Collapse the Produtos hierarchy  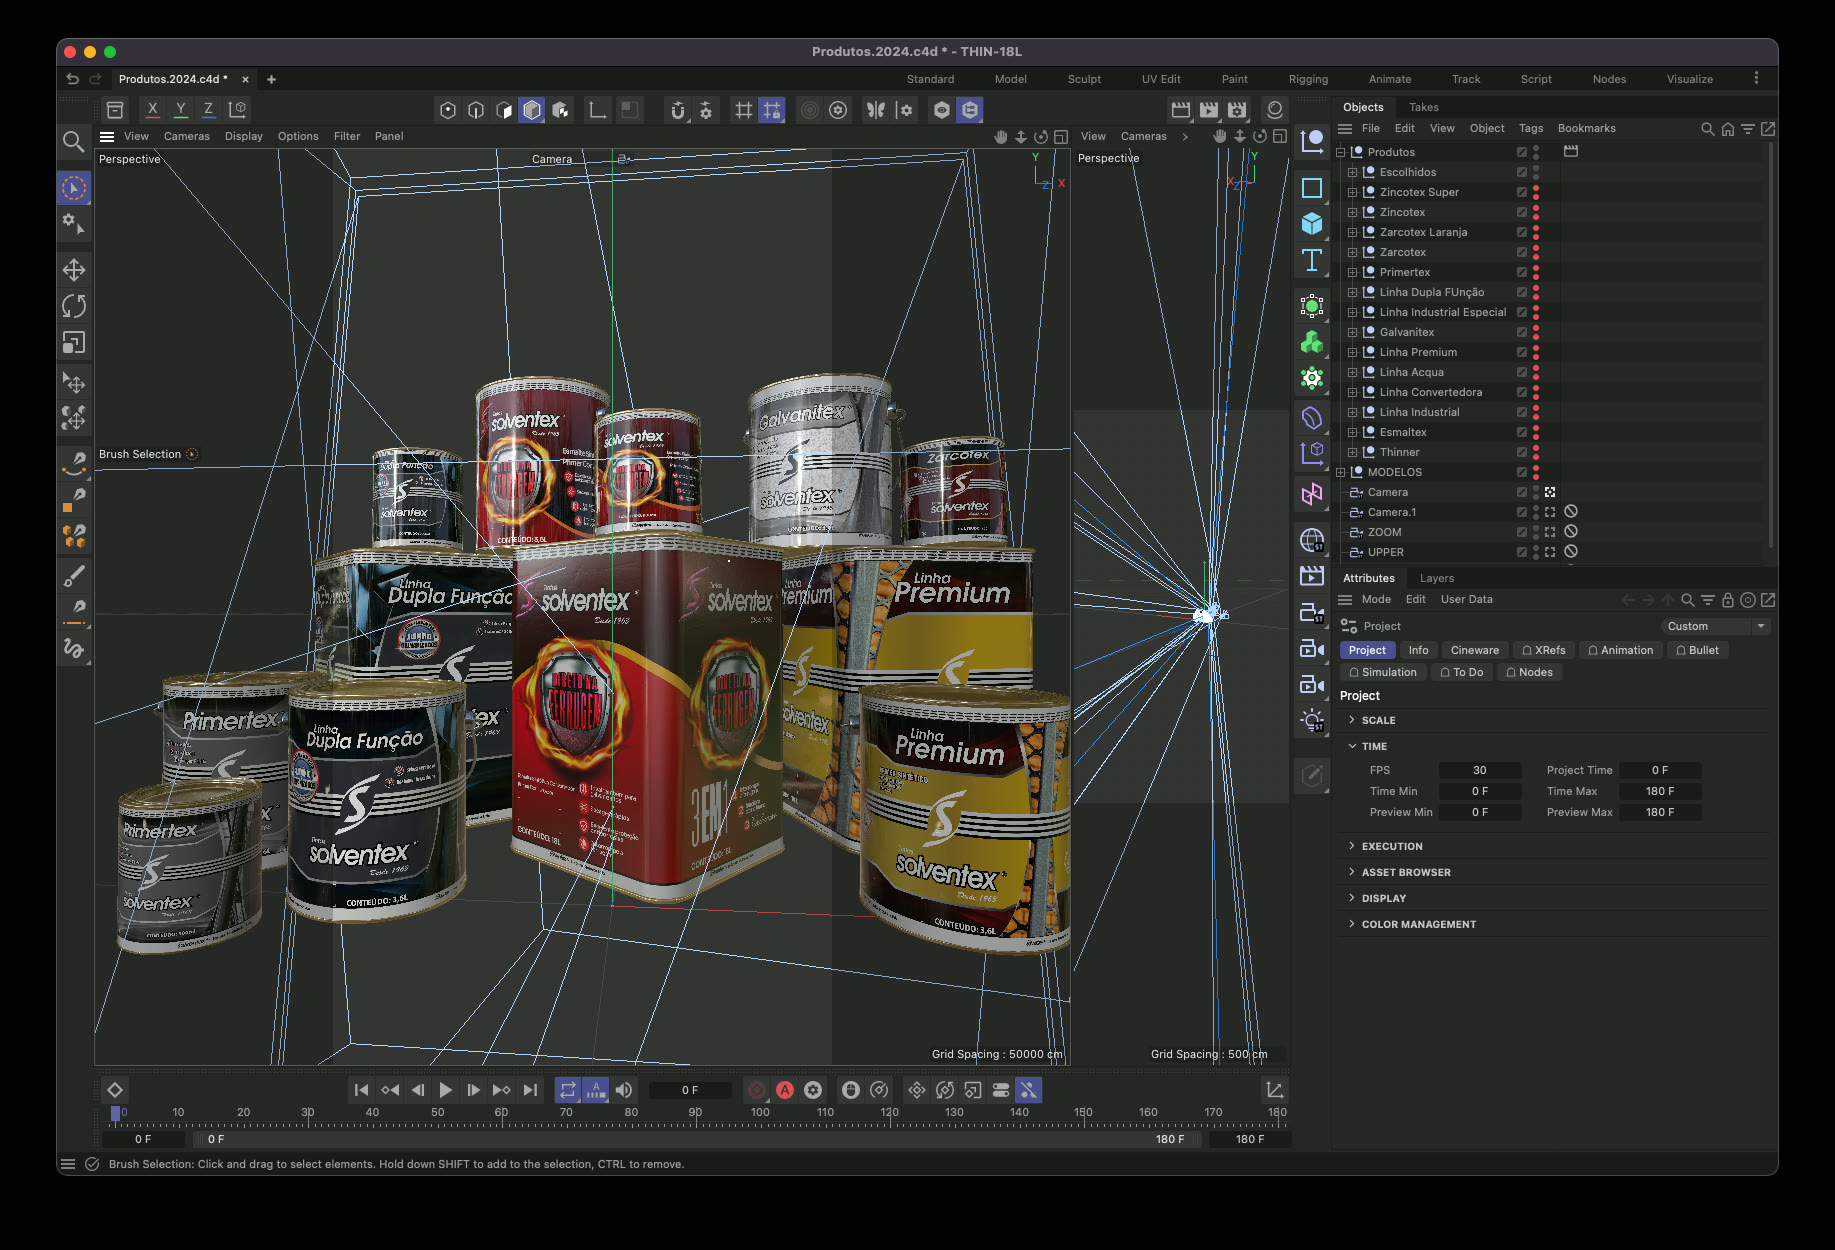[x=1340, y=152]
